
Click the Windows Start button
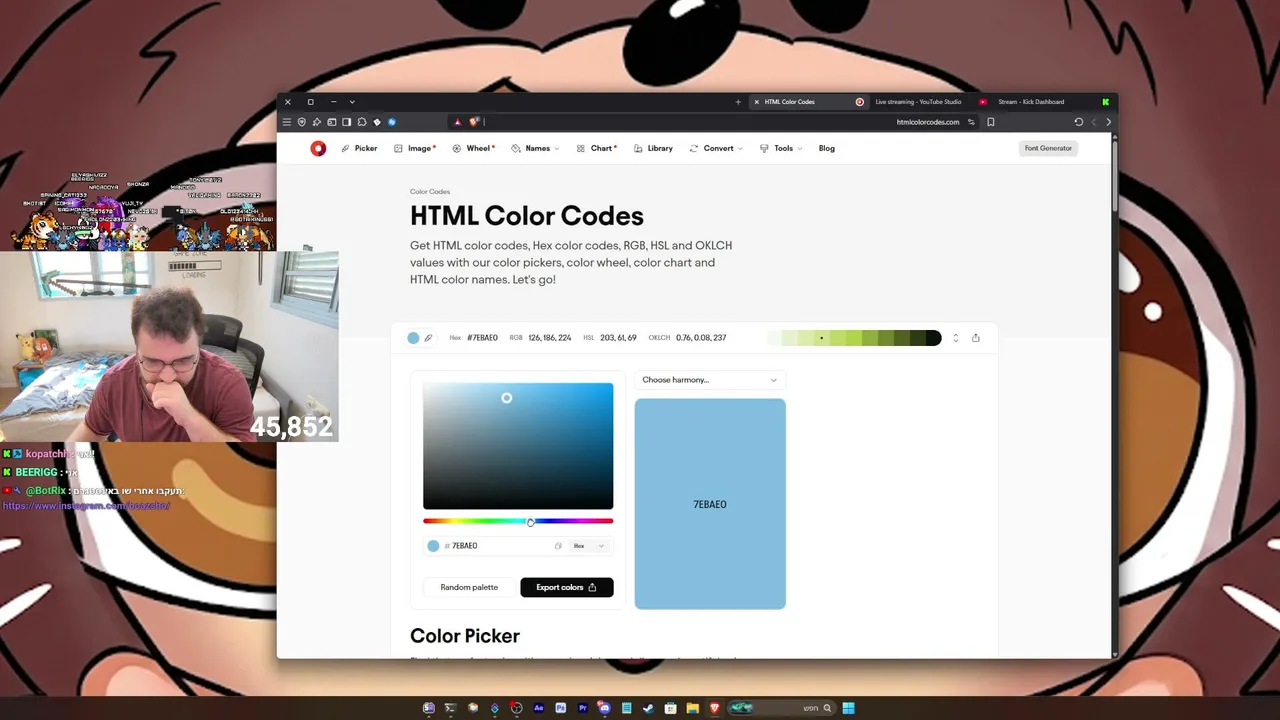848,708
